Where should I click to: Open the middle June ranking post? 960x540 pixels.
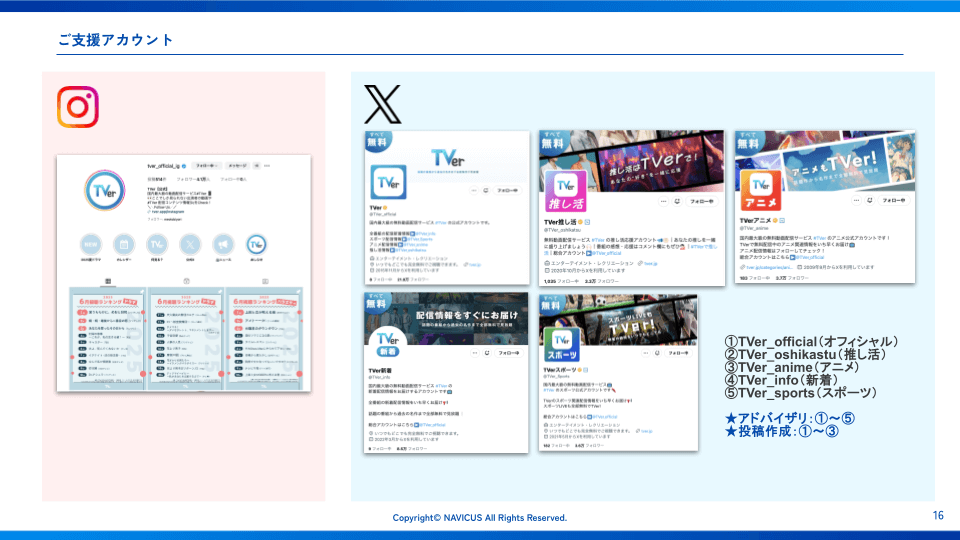pos(186,339)
